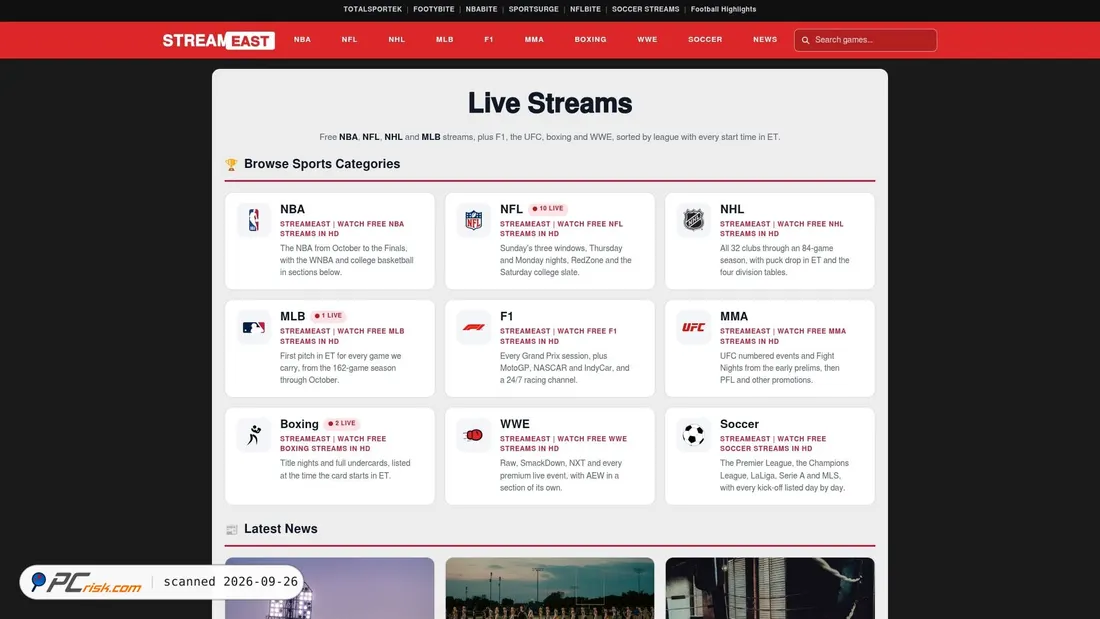Click the Soccer card title
Image resolution: width=1100 pixels, height=619 pixels.
click(x=739, y=424)
